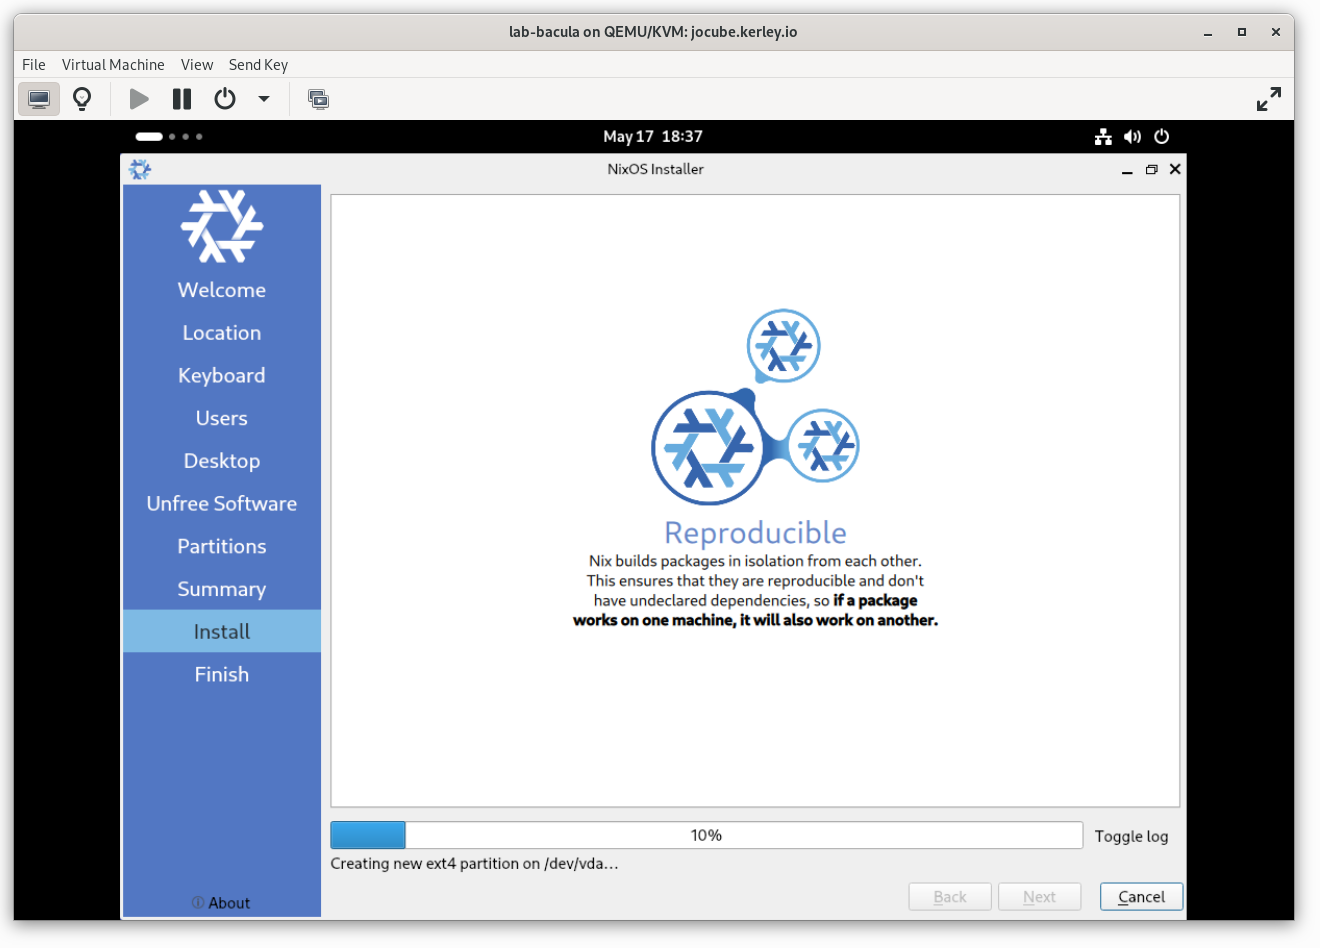1320x948 pixels.
Task: Click the installation progress bar at 10%
Action: click(706, 835)
